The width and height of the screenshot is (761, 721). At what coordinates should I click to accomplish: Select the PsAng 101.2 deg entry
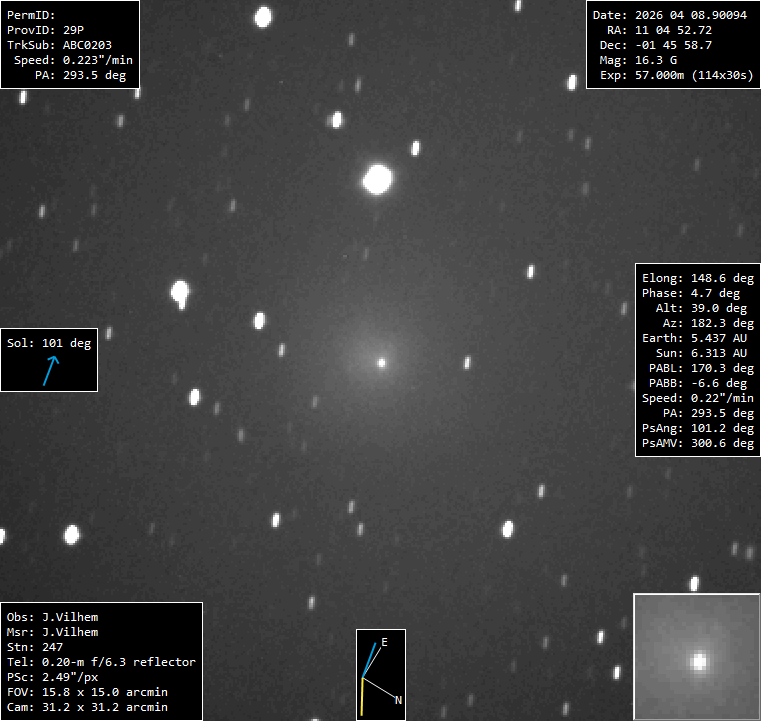[x=697, y=428]
